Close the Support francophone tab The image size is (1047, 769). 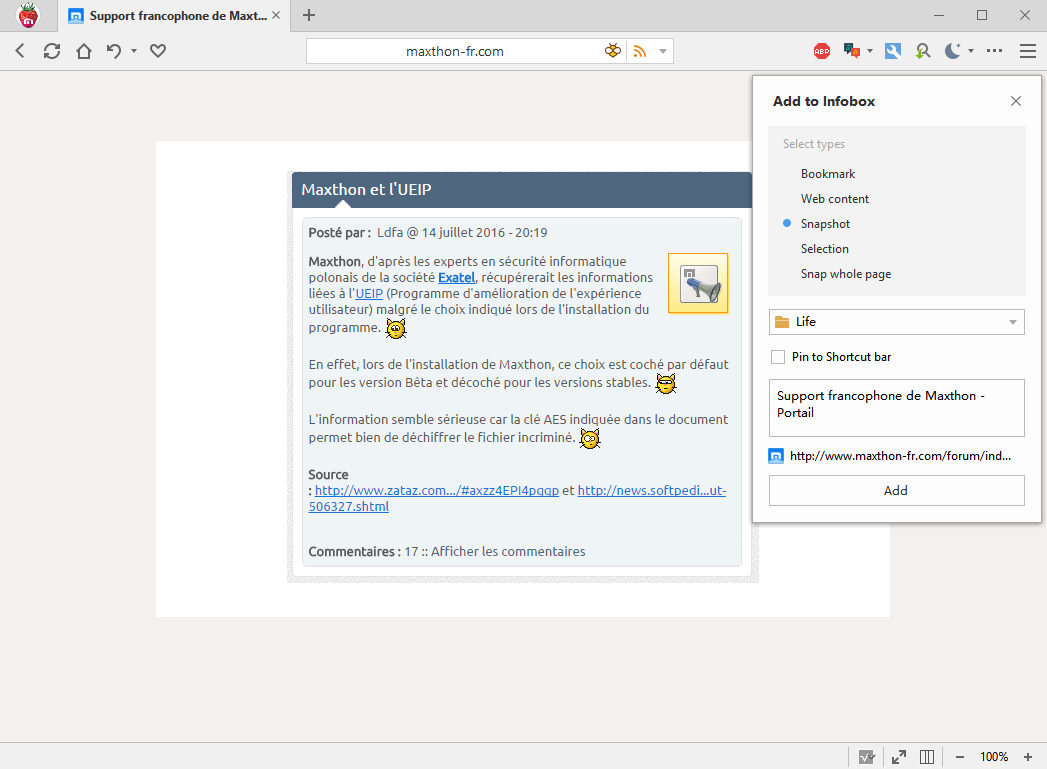pyautogui.click(x=276, y=15)
